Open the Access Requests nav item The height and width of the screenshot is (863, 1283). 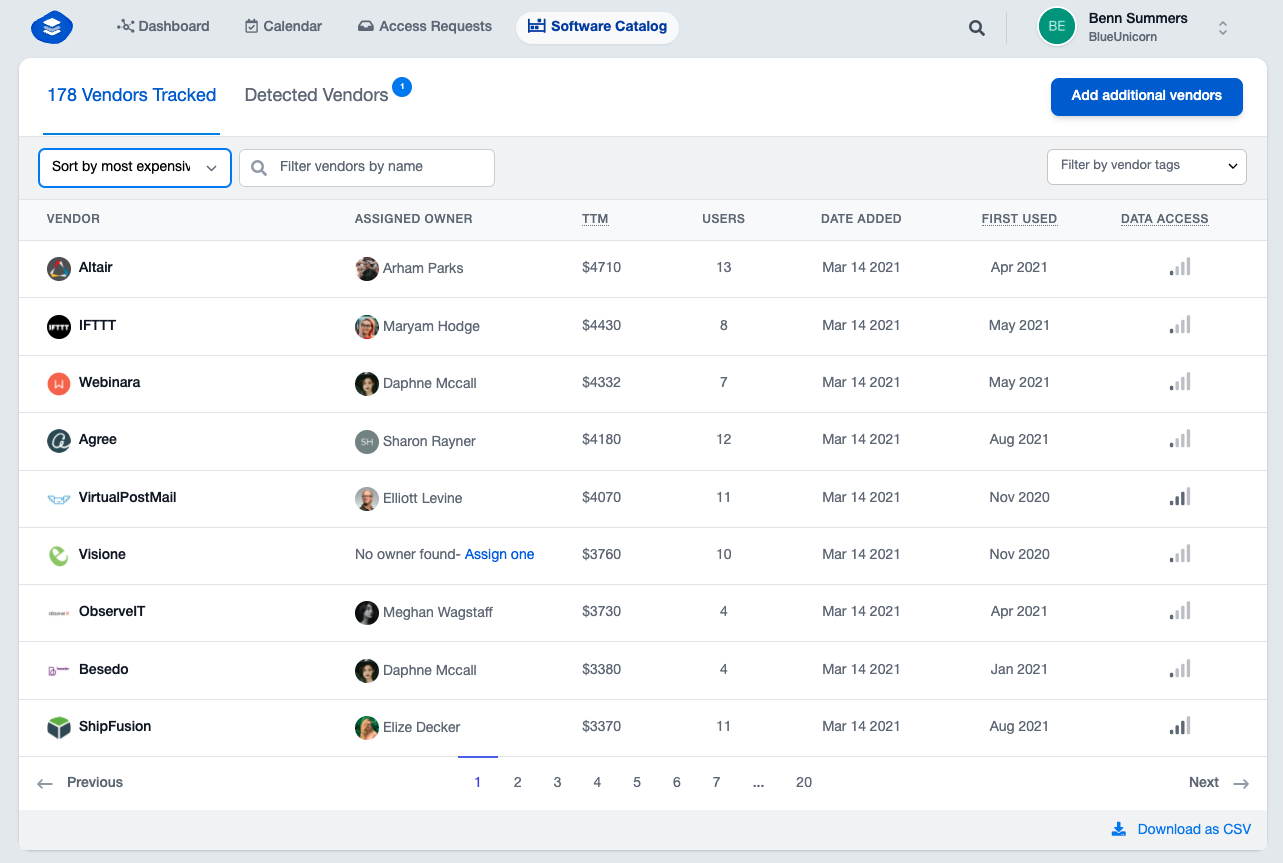pos(424,26)
